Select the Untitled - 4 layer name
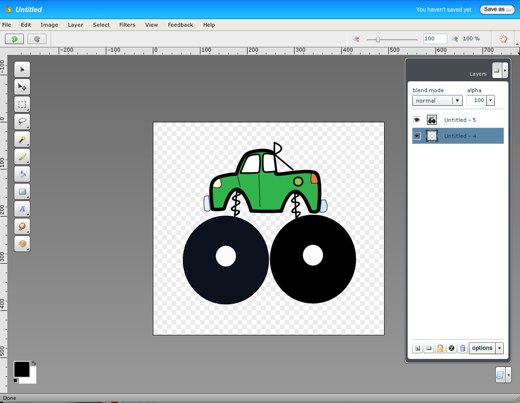Viewport: 520px width, 403px height. point(460,136)
